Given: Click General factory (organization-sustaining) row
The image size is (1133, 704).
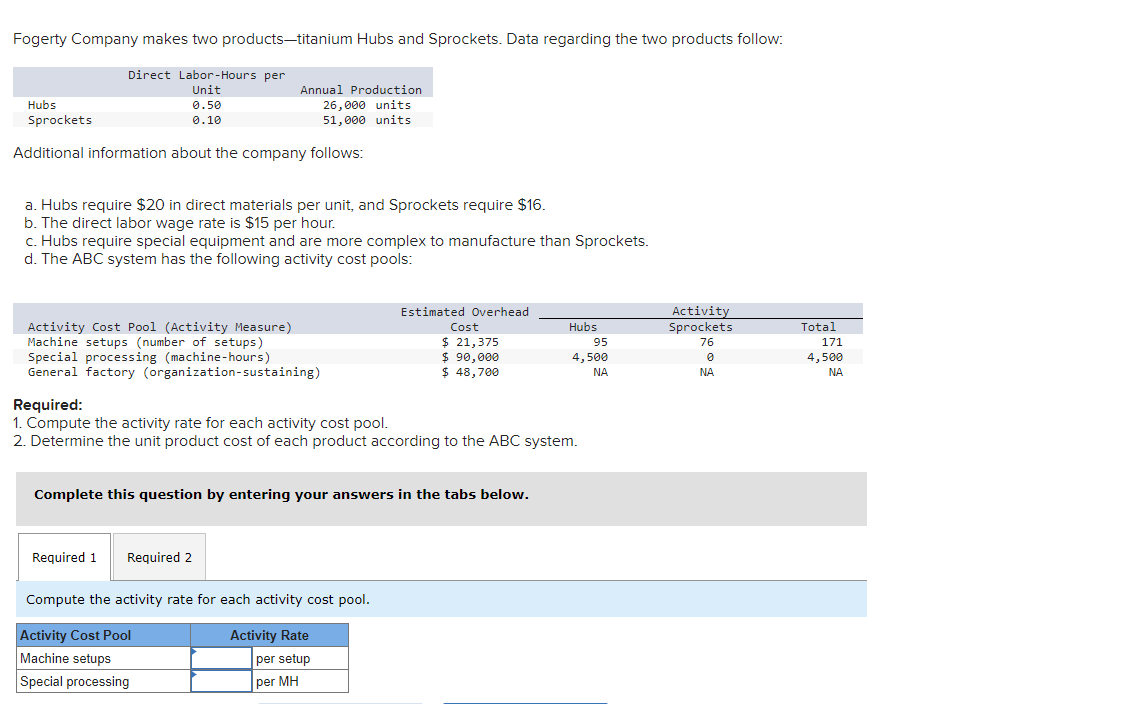Looking at the screenshot, I should (438, 372).
